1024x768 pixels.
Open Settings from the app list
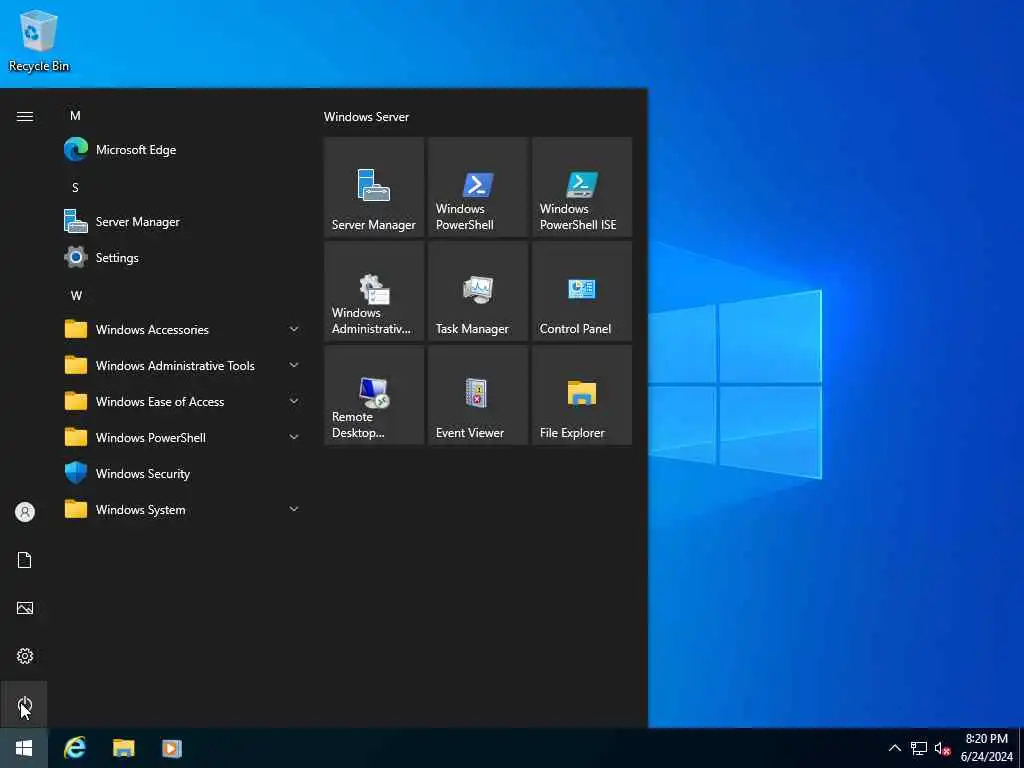pyautogui.click(x=183, y=257)
